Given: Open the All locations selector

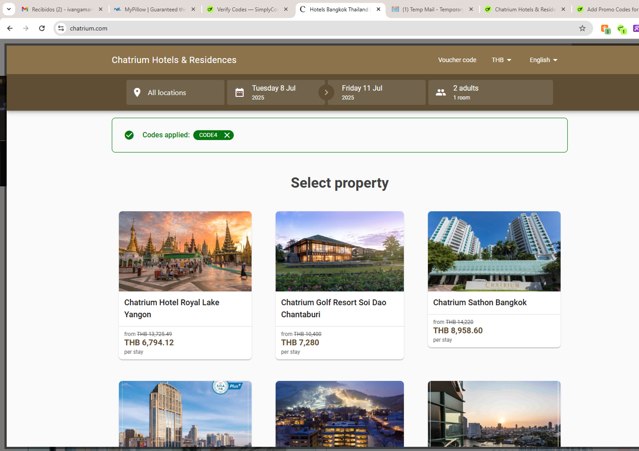Looking at the screenshot, I should (175, 92).
